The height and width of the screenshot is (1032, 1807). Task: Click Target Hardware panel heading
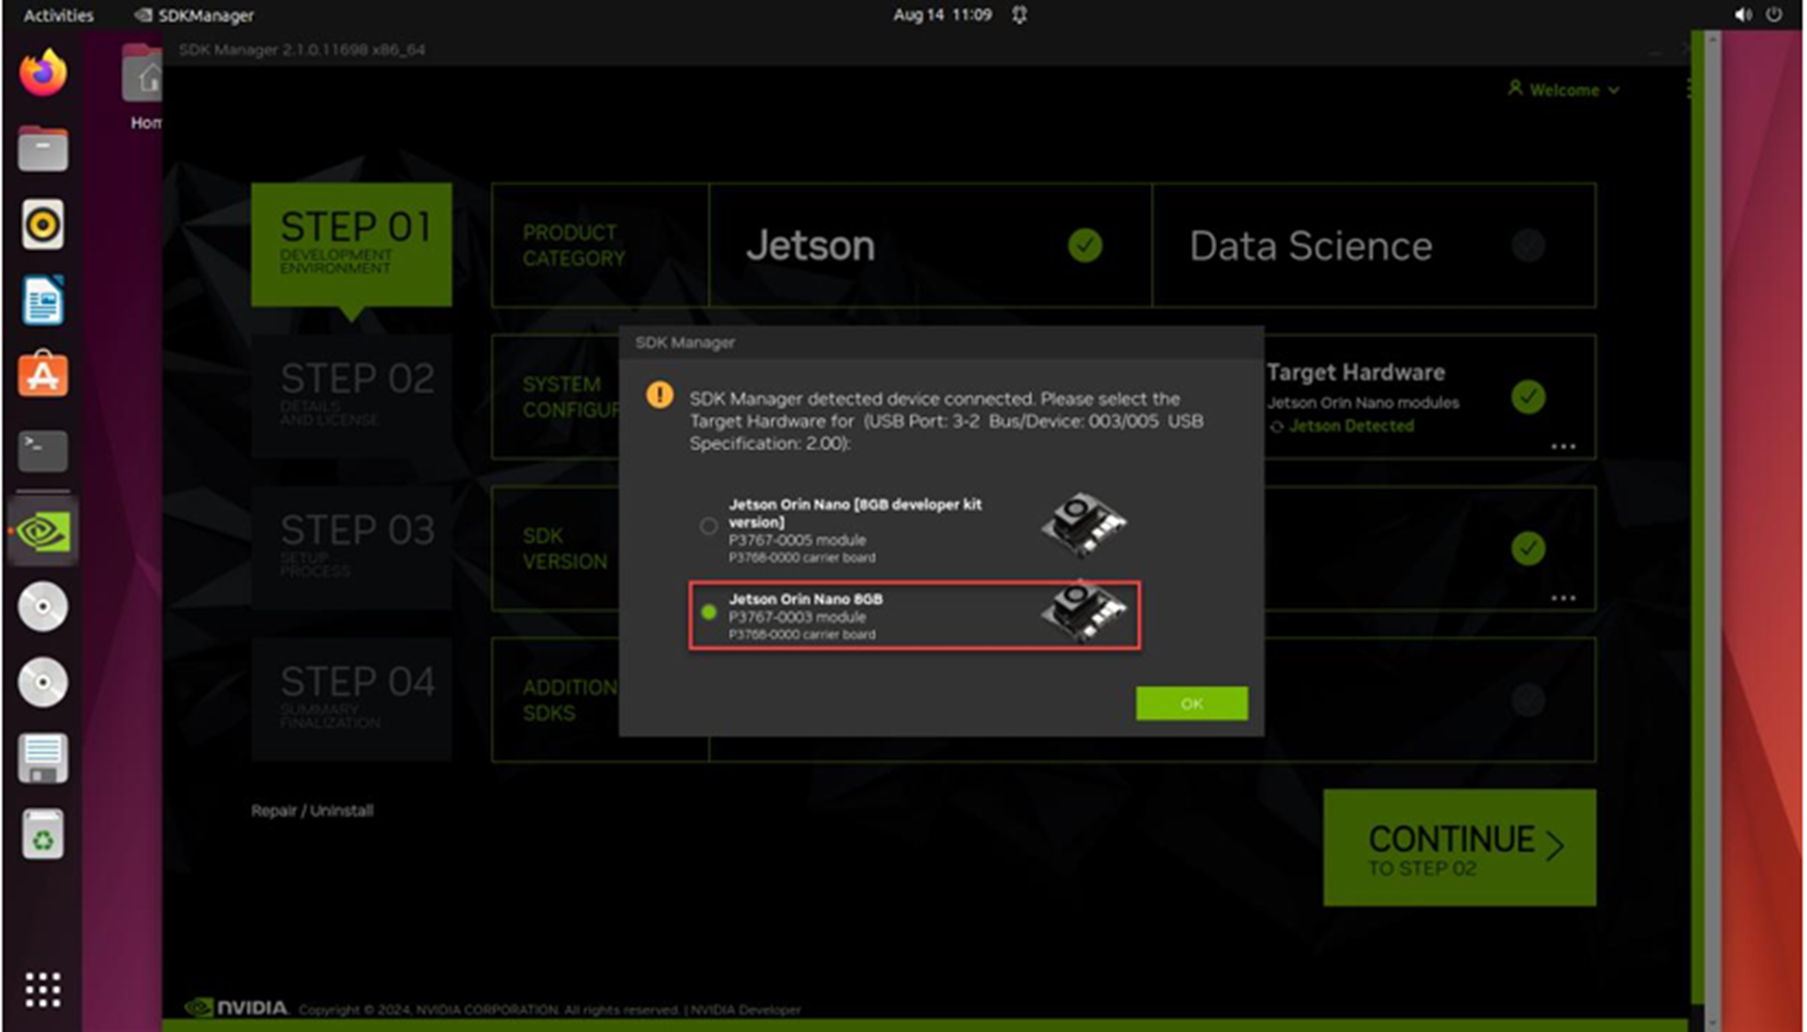[1355, 372]
